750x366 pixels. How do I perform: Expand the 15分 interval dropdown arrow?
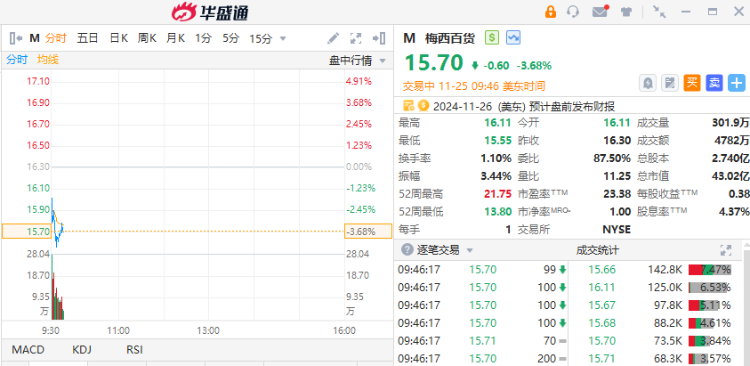[x=283, y=39]
